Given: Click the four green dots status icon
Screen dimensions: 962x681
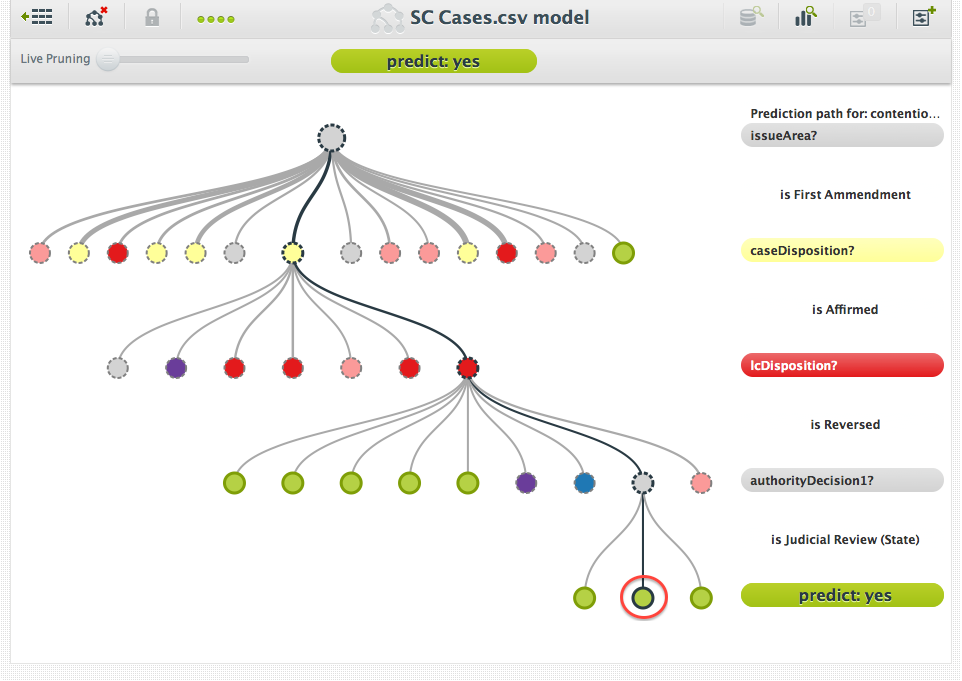Looking at the screenshot, I should coord(216,18).
